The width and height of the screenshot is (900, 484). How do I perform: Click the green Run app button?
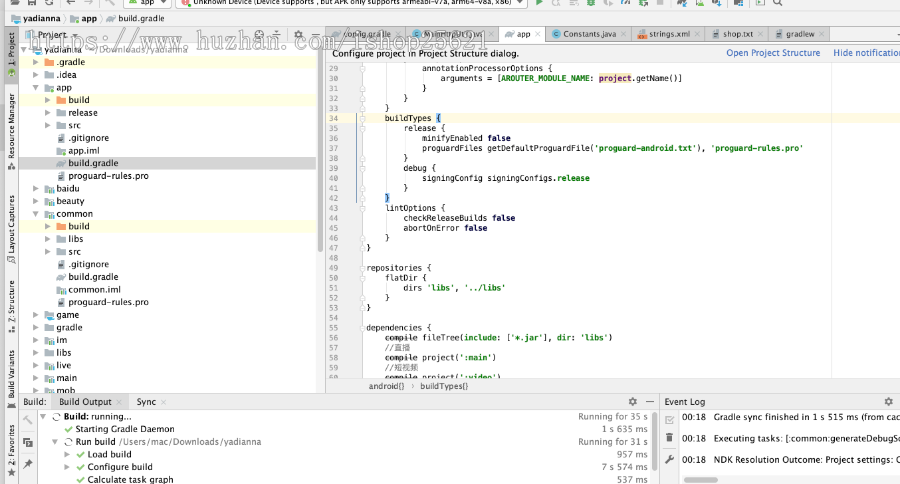point(539,3)
